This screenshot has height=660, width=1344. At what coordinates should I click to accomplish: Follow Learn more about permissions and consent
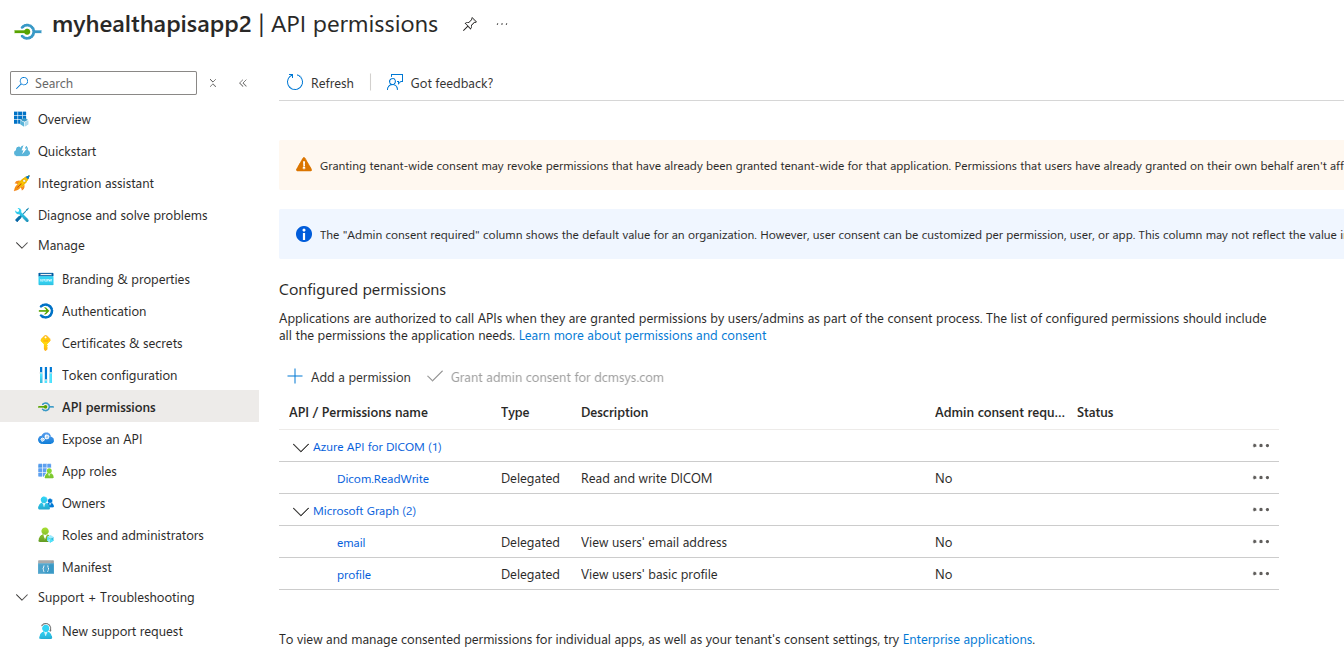642,335
